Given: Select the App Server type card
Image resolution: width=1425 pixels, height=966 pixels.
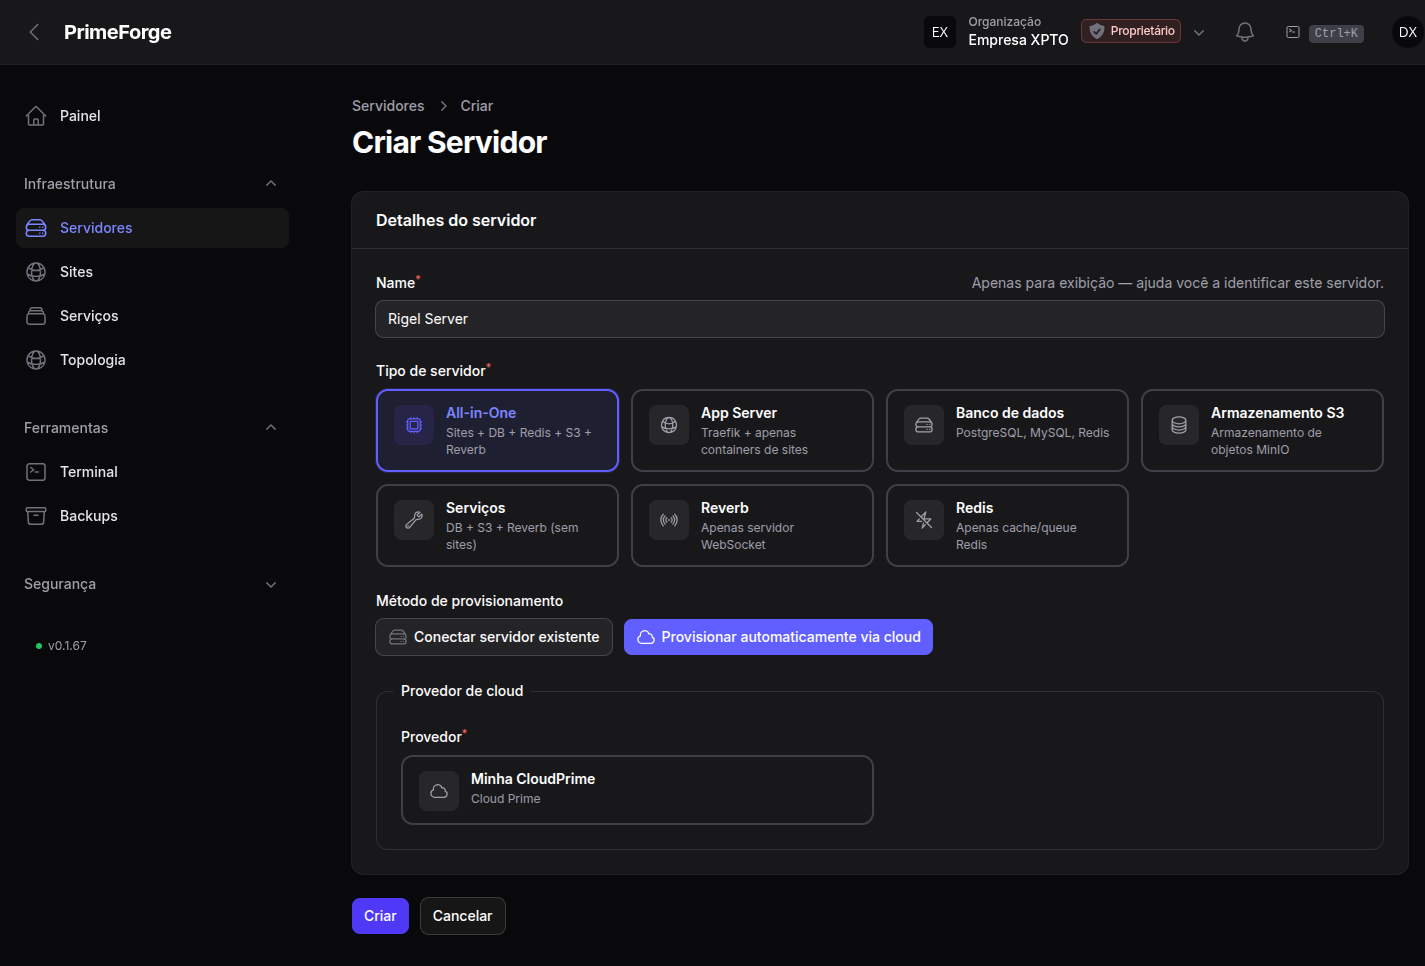Looking at the screenshot, I should [x=752, y=430].
